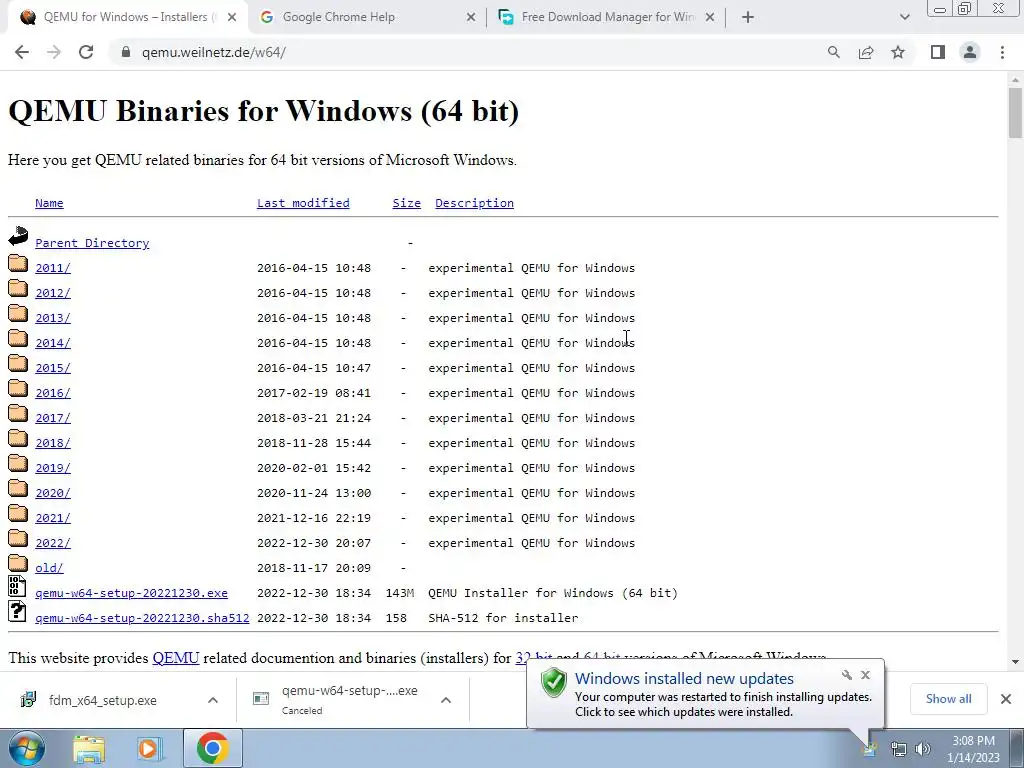Screen dimensions: 1024x768
Task: Open the 2015/ folder link
Action: pyautogui.click(x=53, y=368)
